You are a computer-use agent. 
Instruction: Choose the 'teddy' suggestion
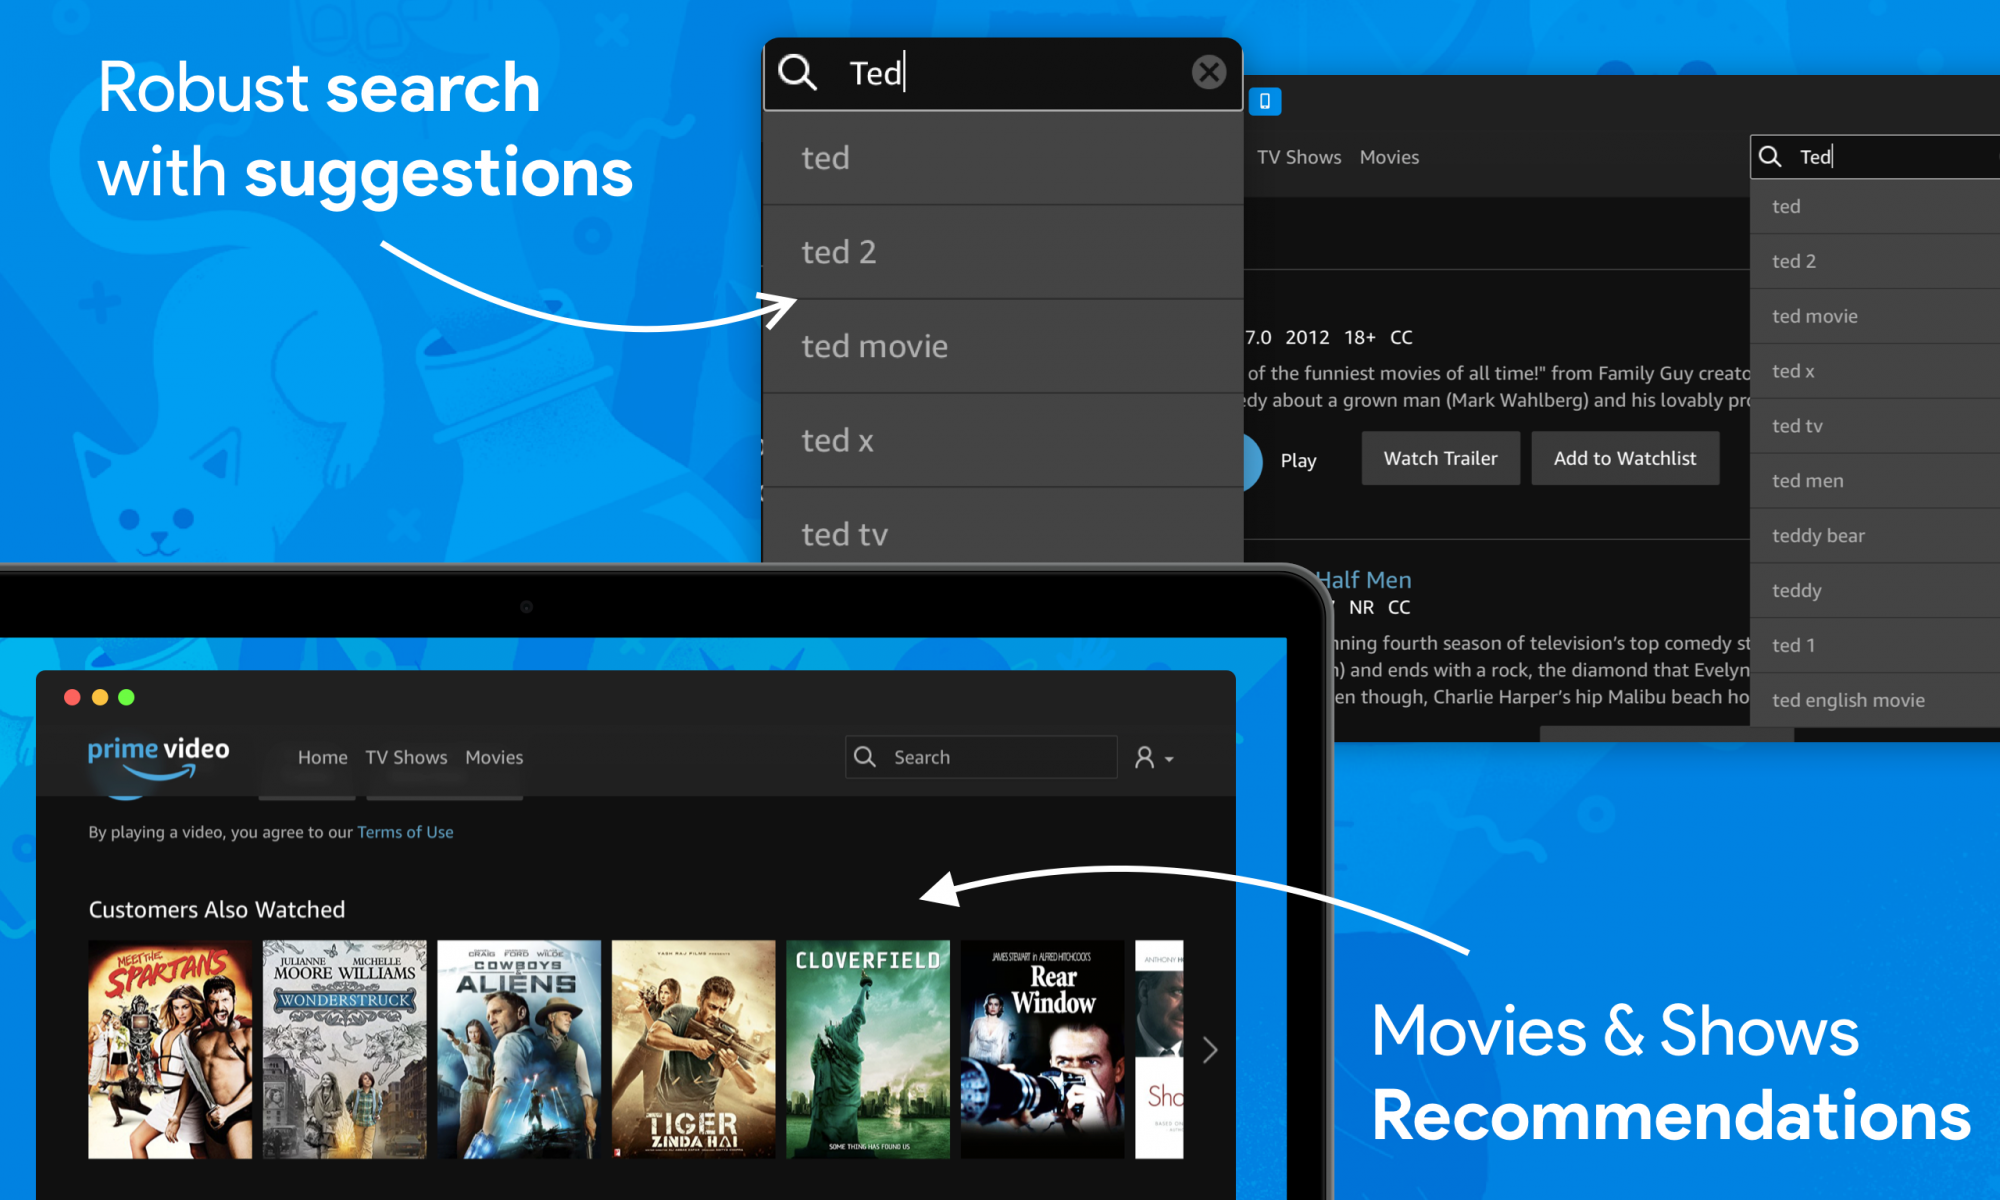(x=1875, y=591)
